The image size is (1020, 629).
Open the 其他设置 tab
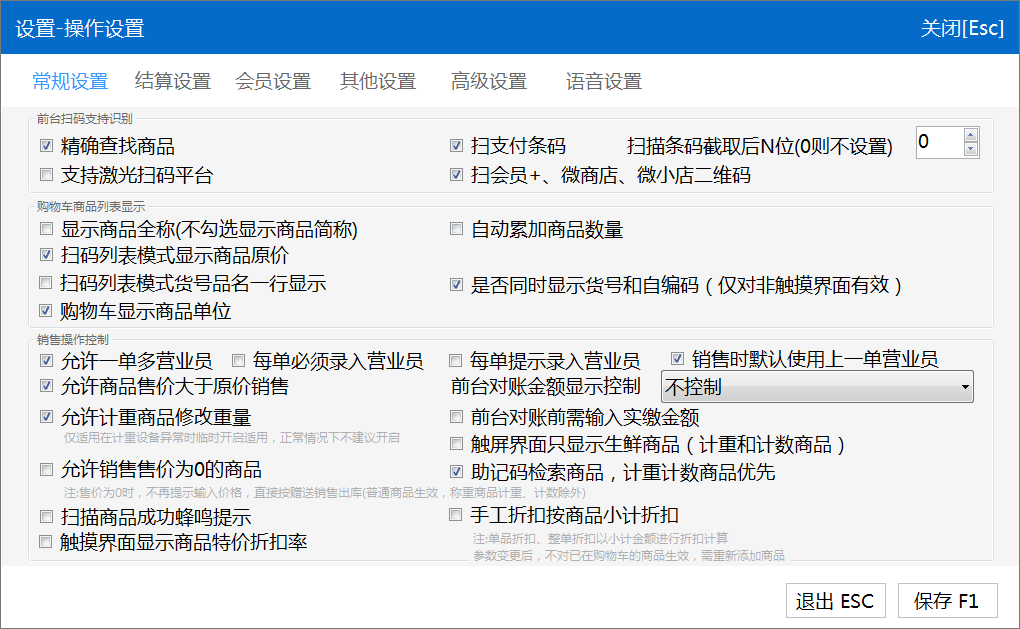tap(377, 82)
